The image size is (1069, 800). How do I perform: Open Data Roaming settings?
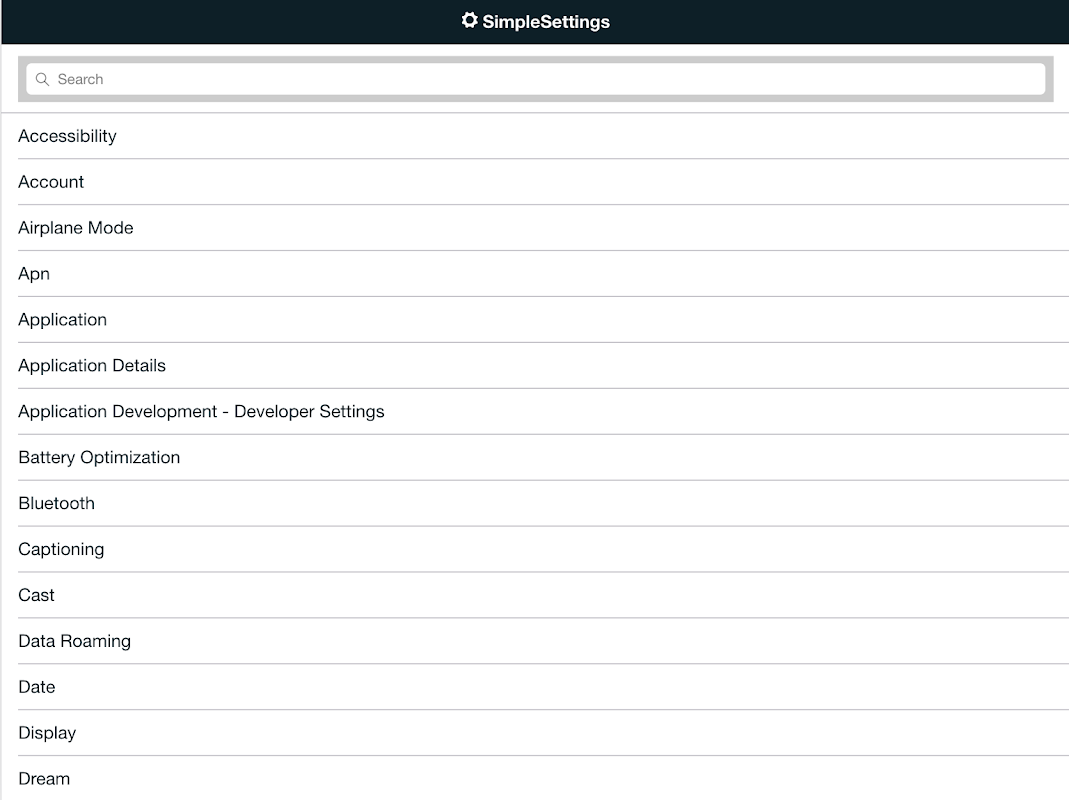click(74, 641)
